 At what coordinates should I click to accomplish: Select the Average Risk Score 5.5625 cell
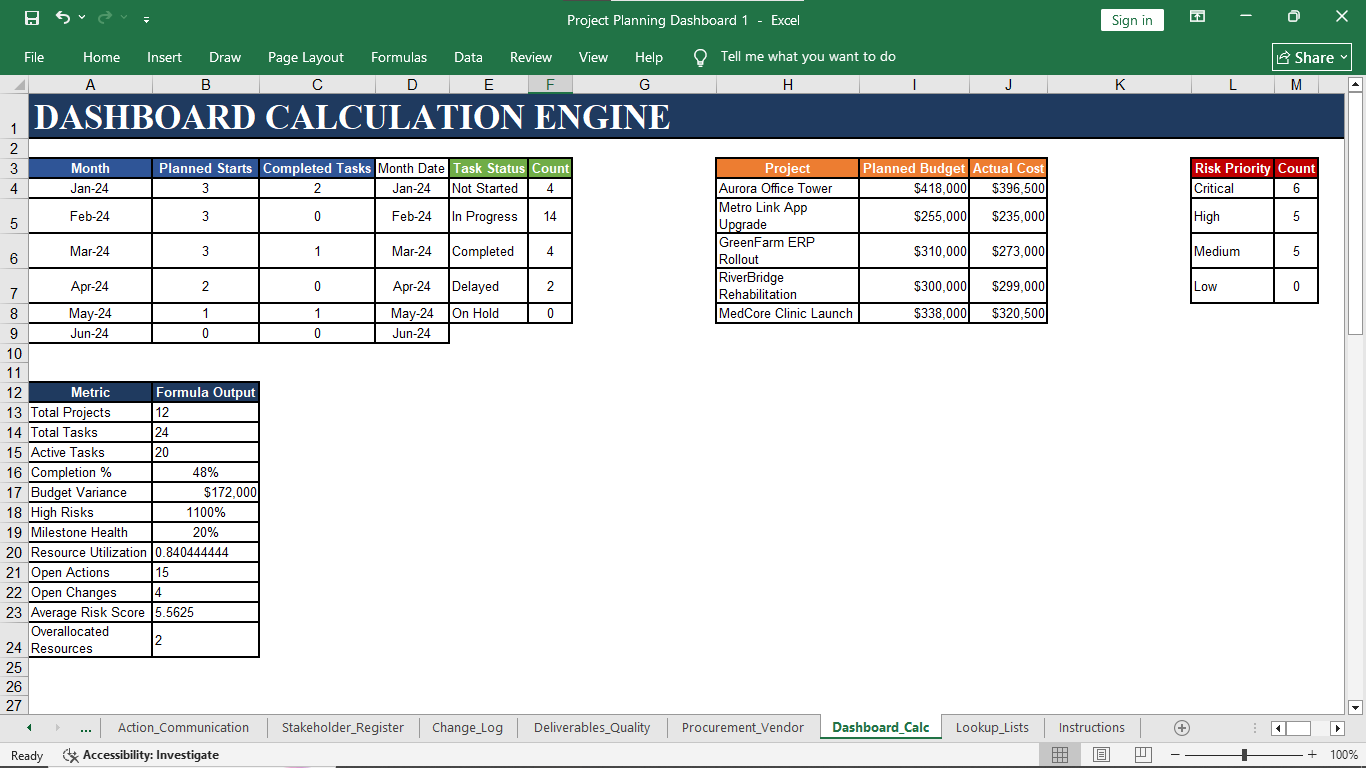click(206, 612)
